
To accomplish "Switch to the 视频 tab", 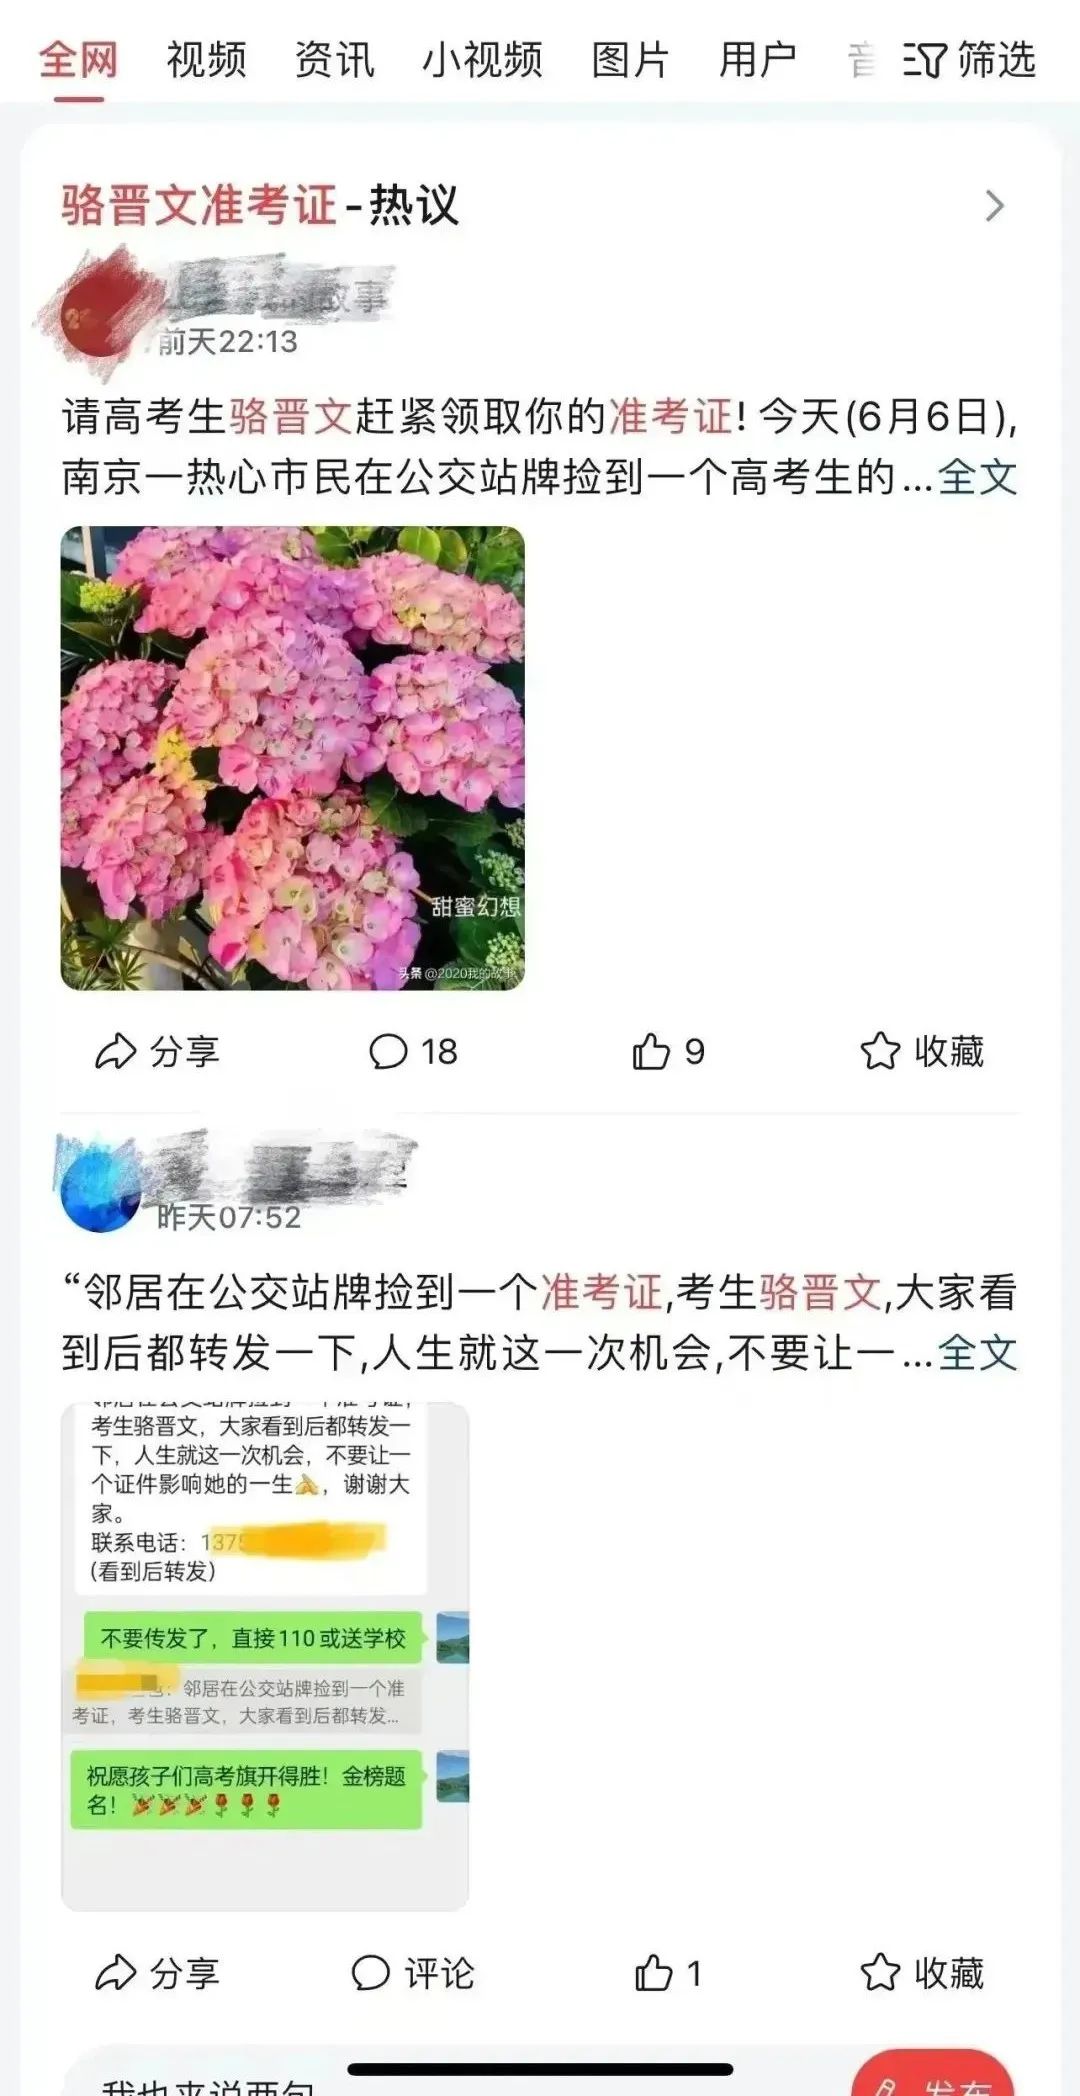I will (x=206, y=60).
